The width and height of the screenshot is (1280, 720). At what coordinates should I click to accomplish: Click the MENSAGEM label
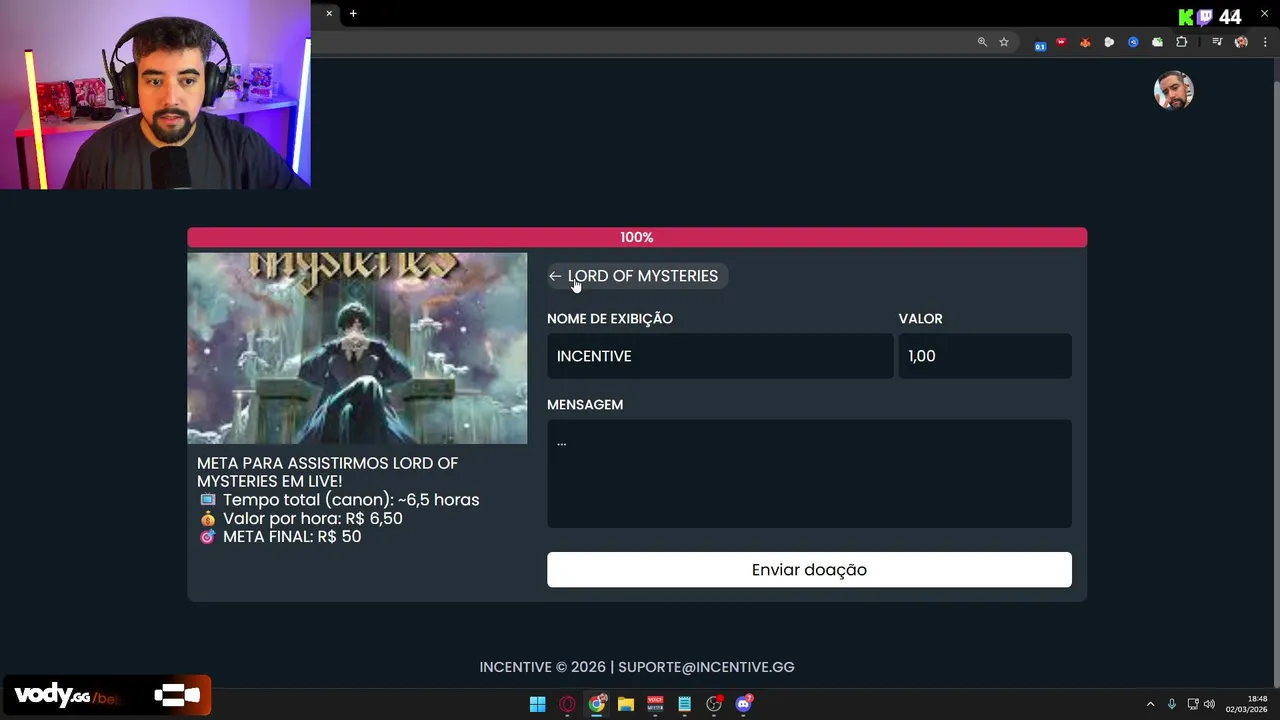coord(585,405)
